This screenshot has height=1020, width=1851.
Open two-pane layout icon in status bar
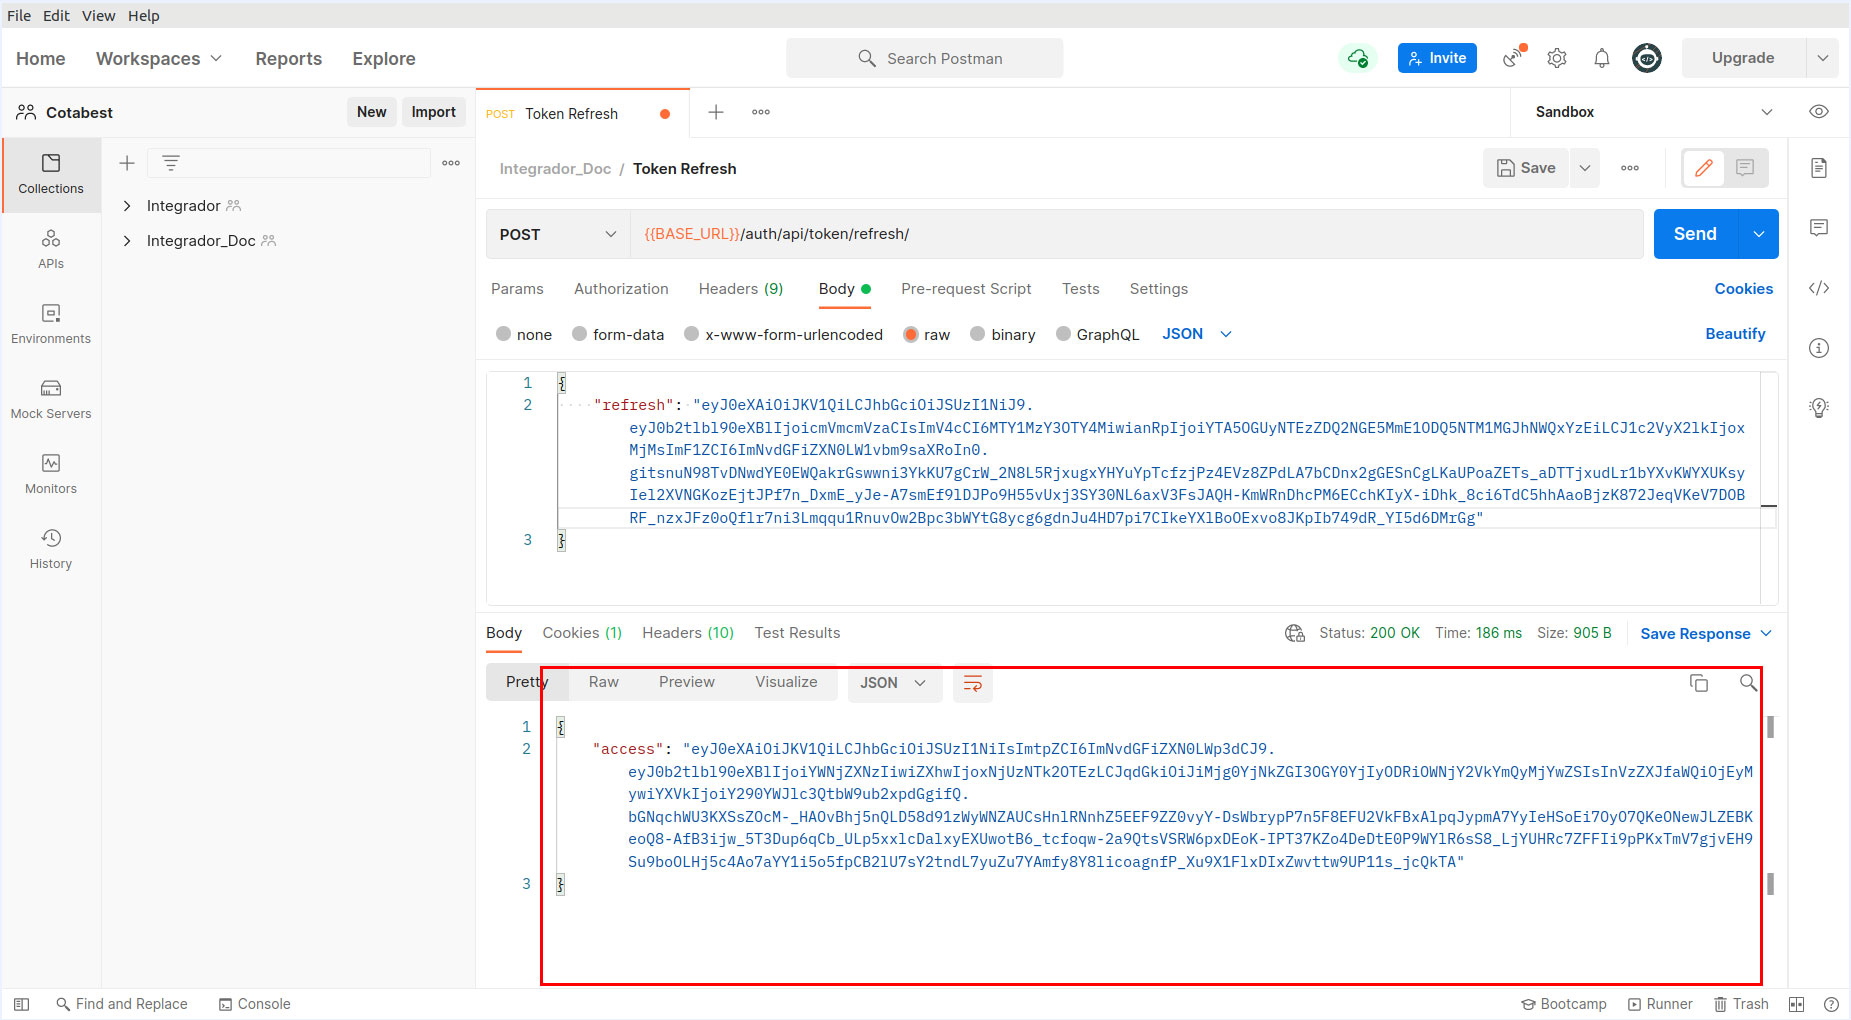coord(1796,1004)
